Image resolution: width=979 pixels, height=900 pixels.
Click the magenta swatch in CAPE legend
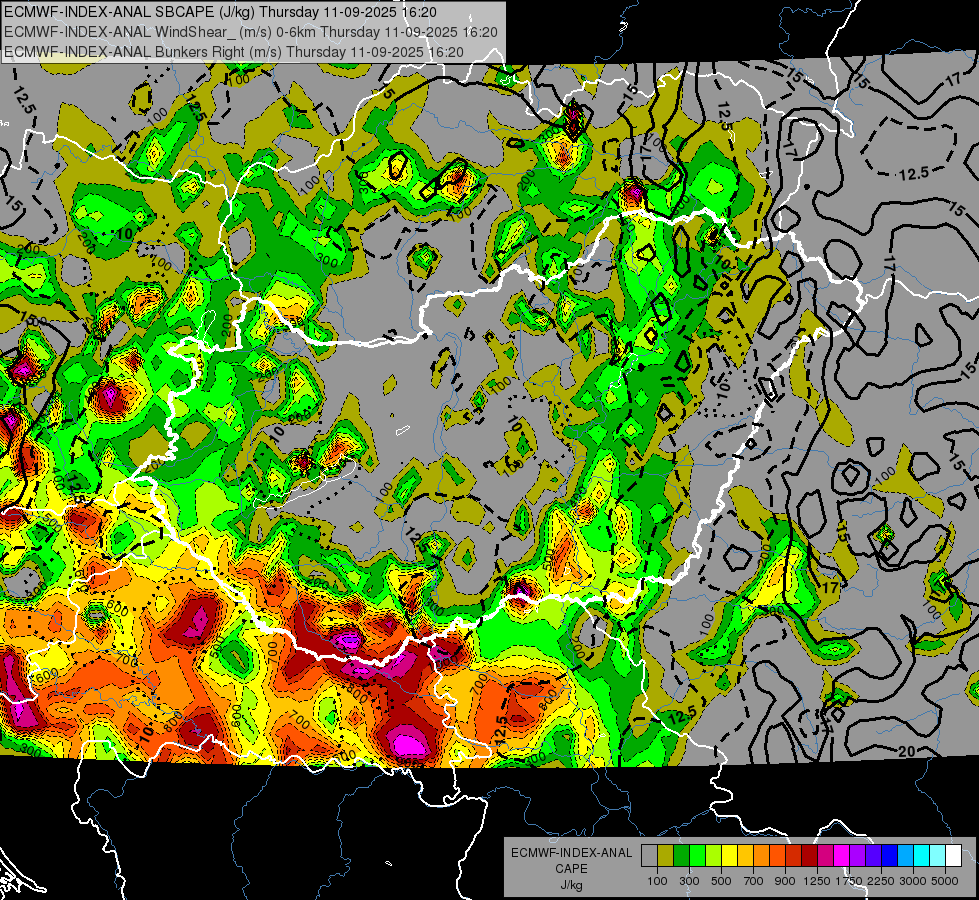tap(842, 855)
